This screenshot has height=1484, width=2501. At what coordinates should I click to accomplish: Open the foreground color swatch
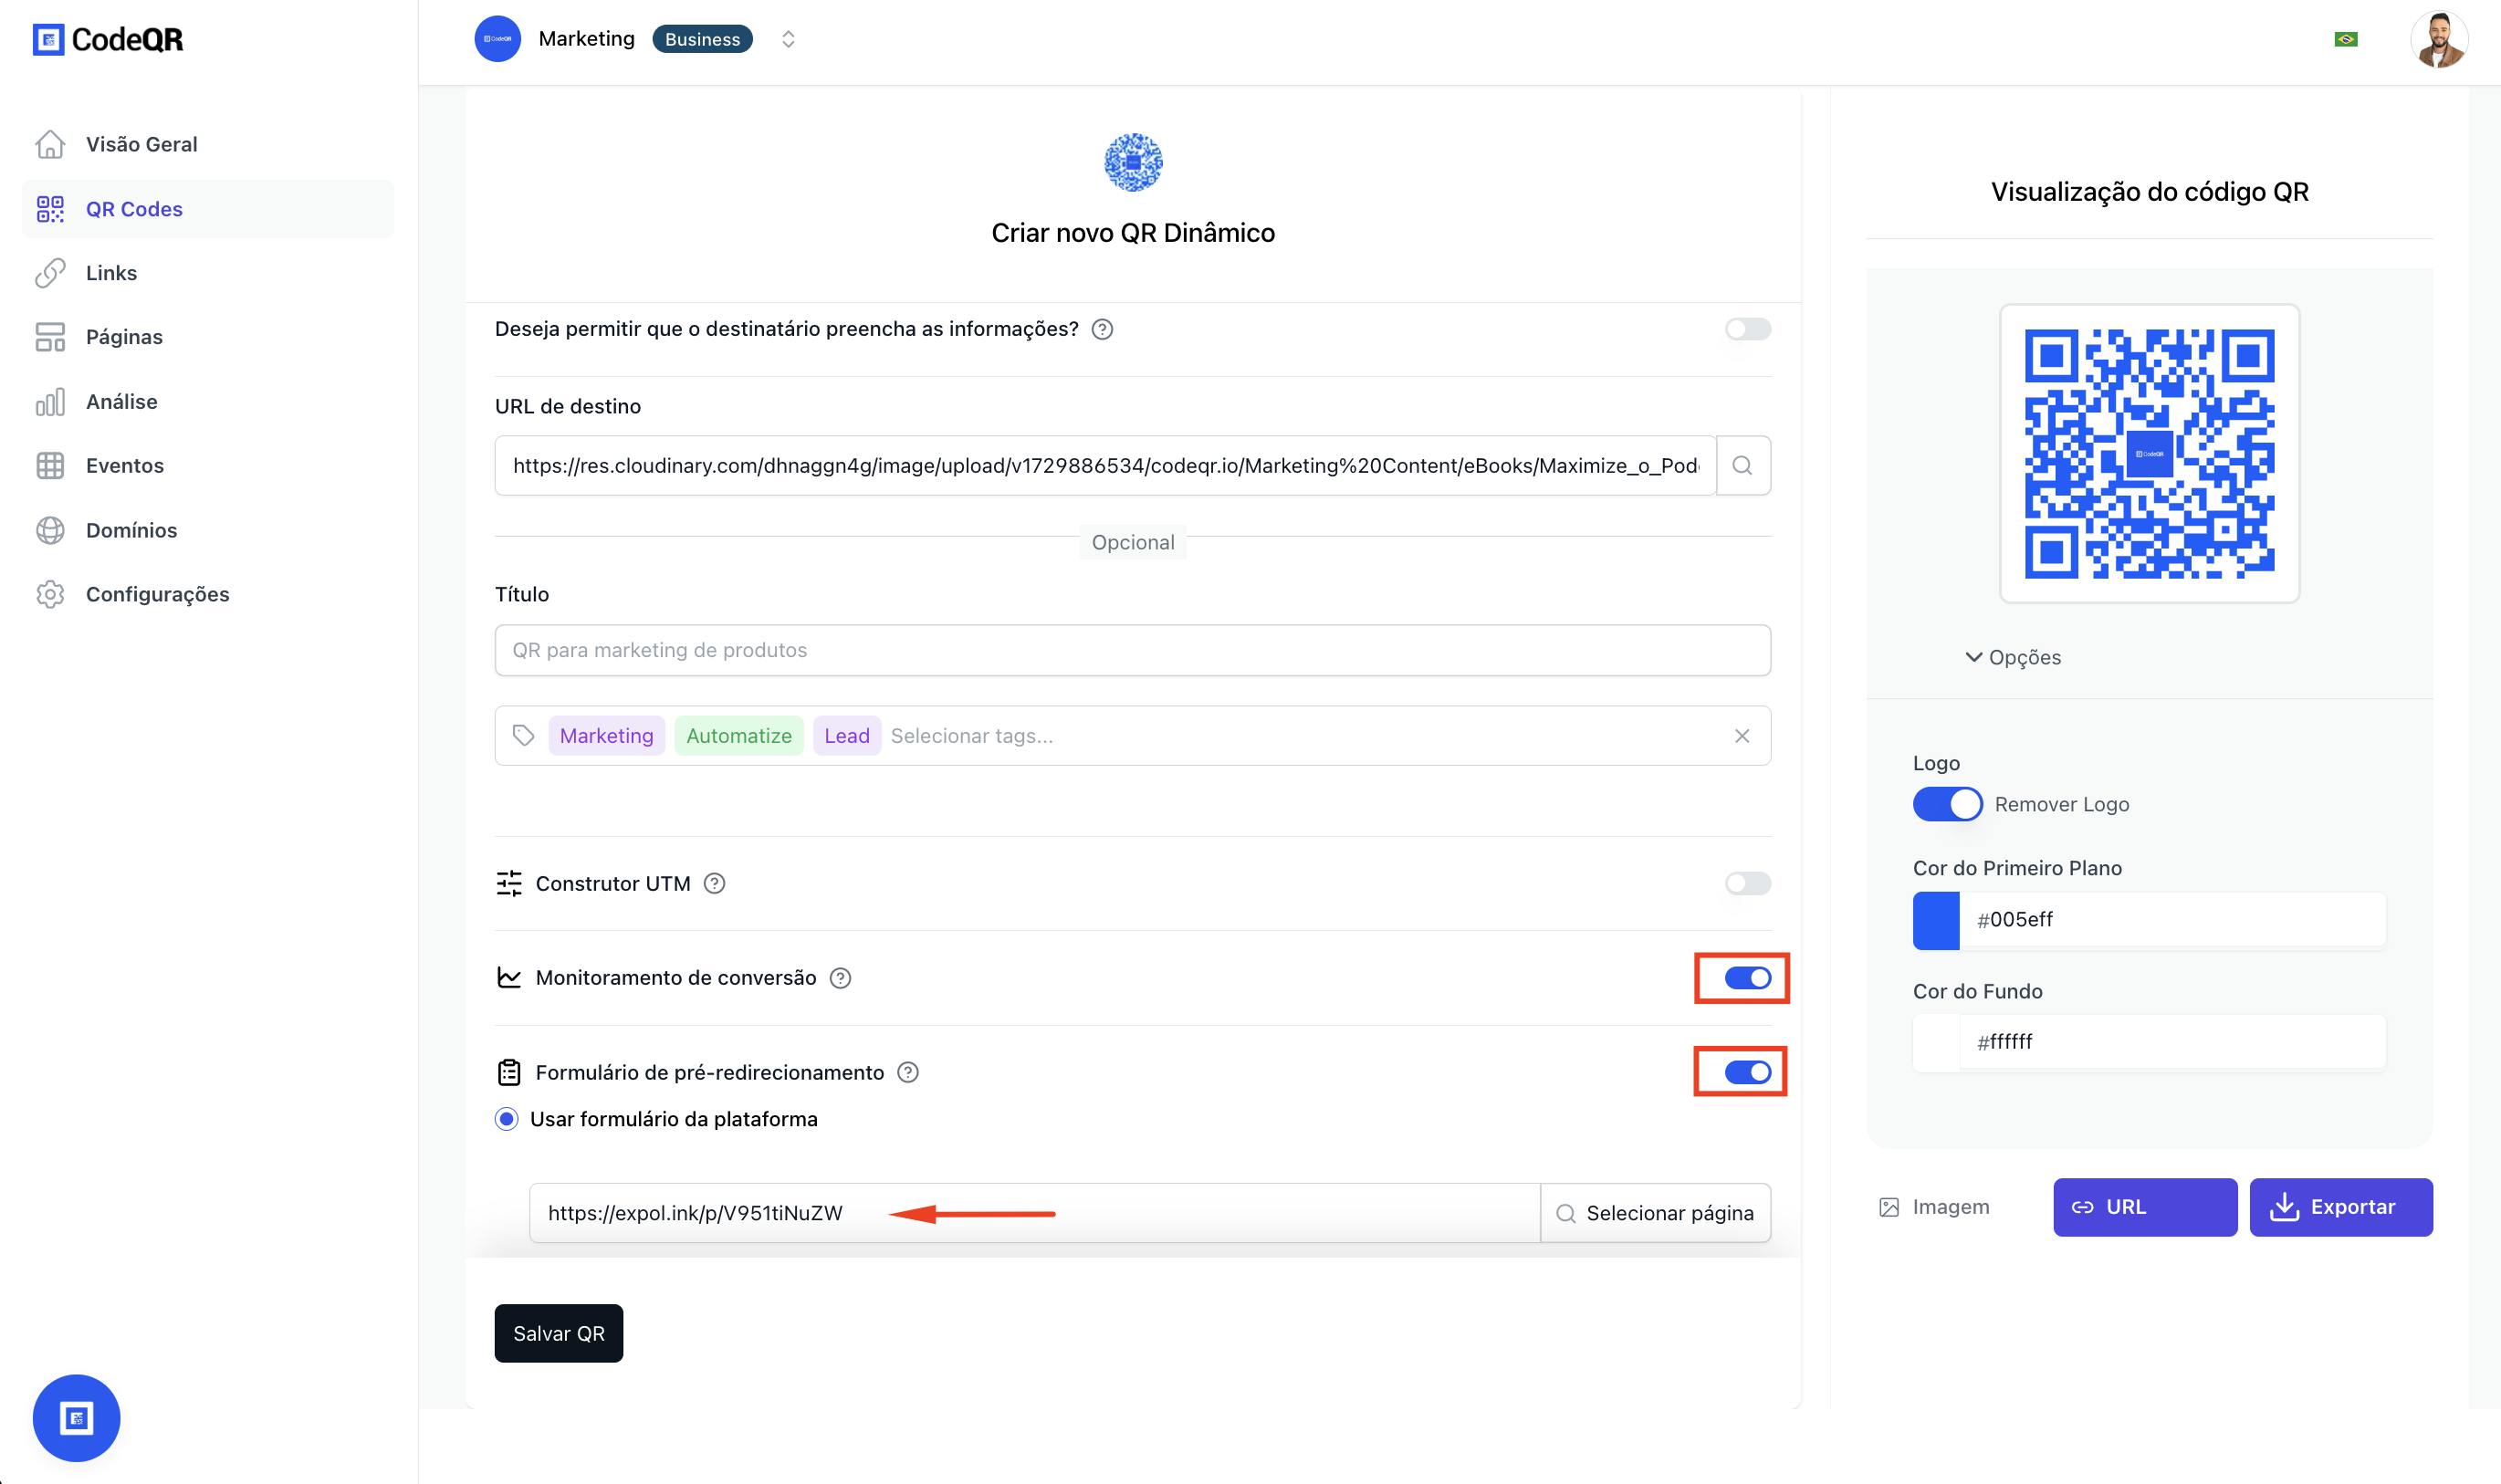point(1936,920)
